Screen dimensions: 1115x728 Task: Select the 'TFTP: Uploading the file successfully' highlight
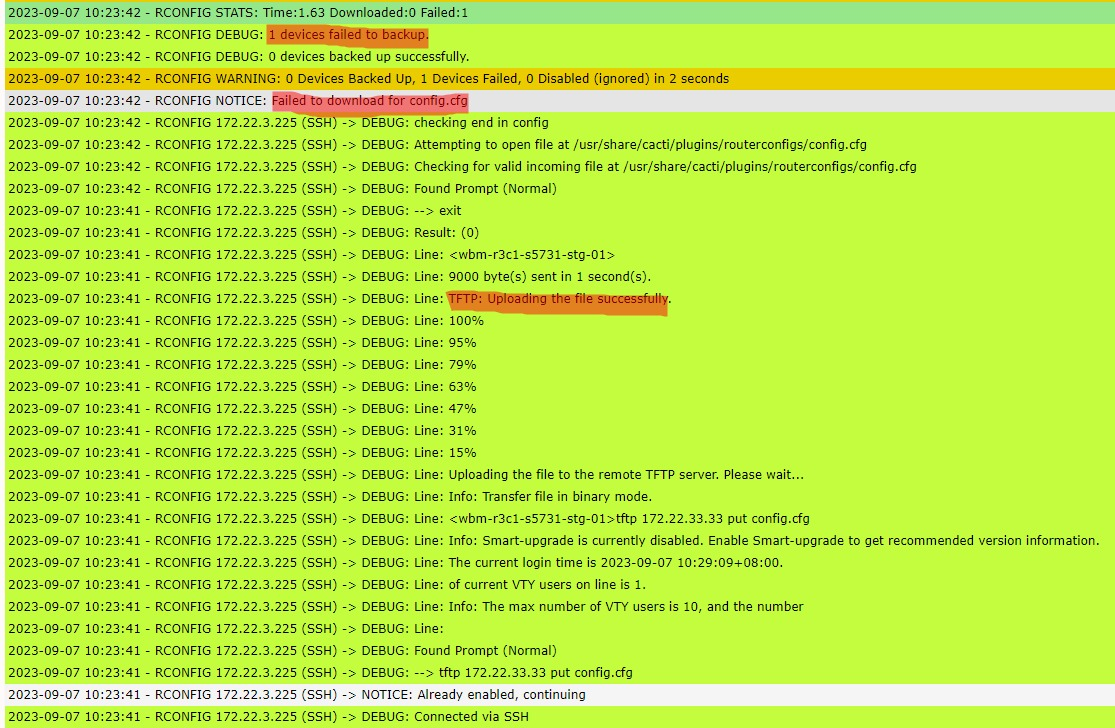[x=560, y=298]
